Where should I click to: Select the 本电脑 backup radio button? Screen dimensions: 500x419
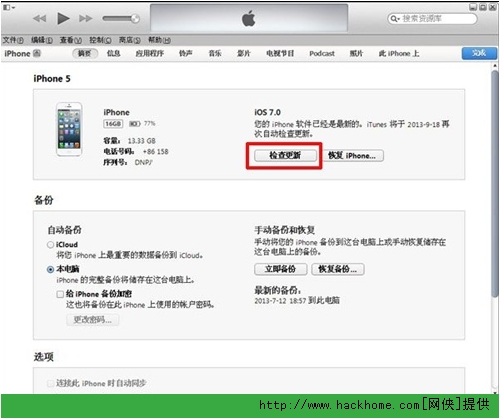[x=50, y=269]
